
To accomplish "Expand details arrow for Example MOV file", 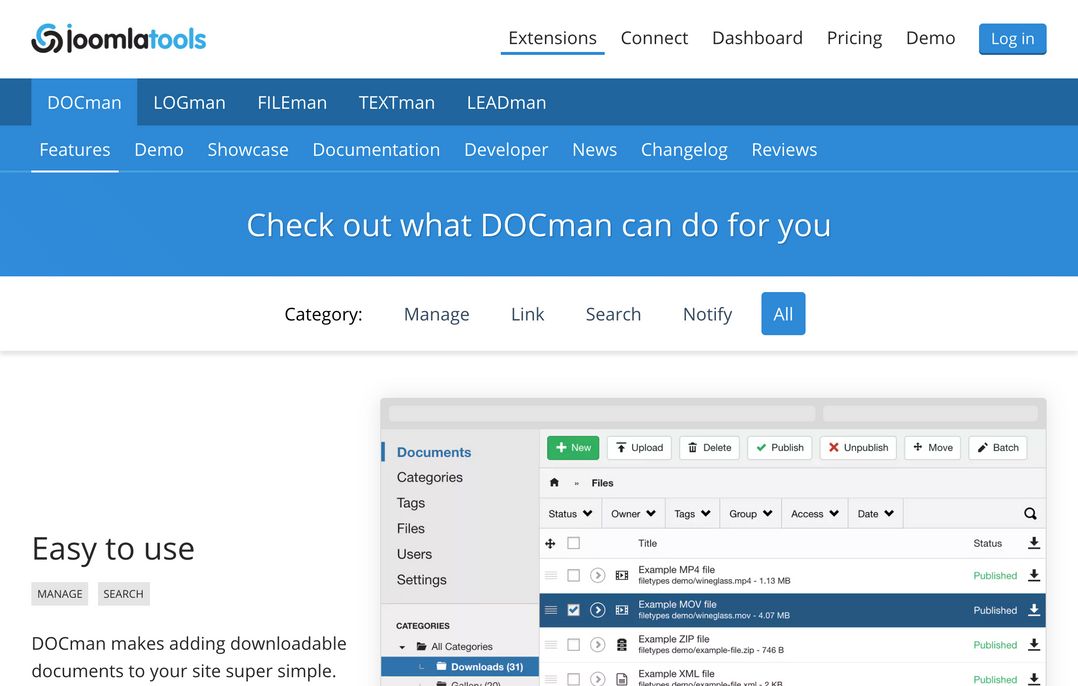I will pos(597,610).
